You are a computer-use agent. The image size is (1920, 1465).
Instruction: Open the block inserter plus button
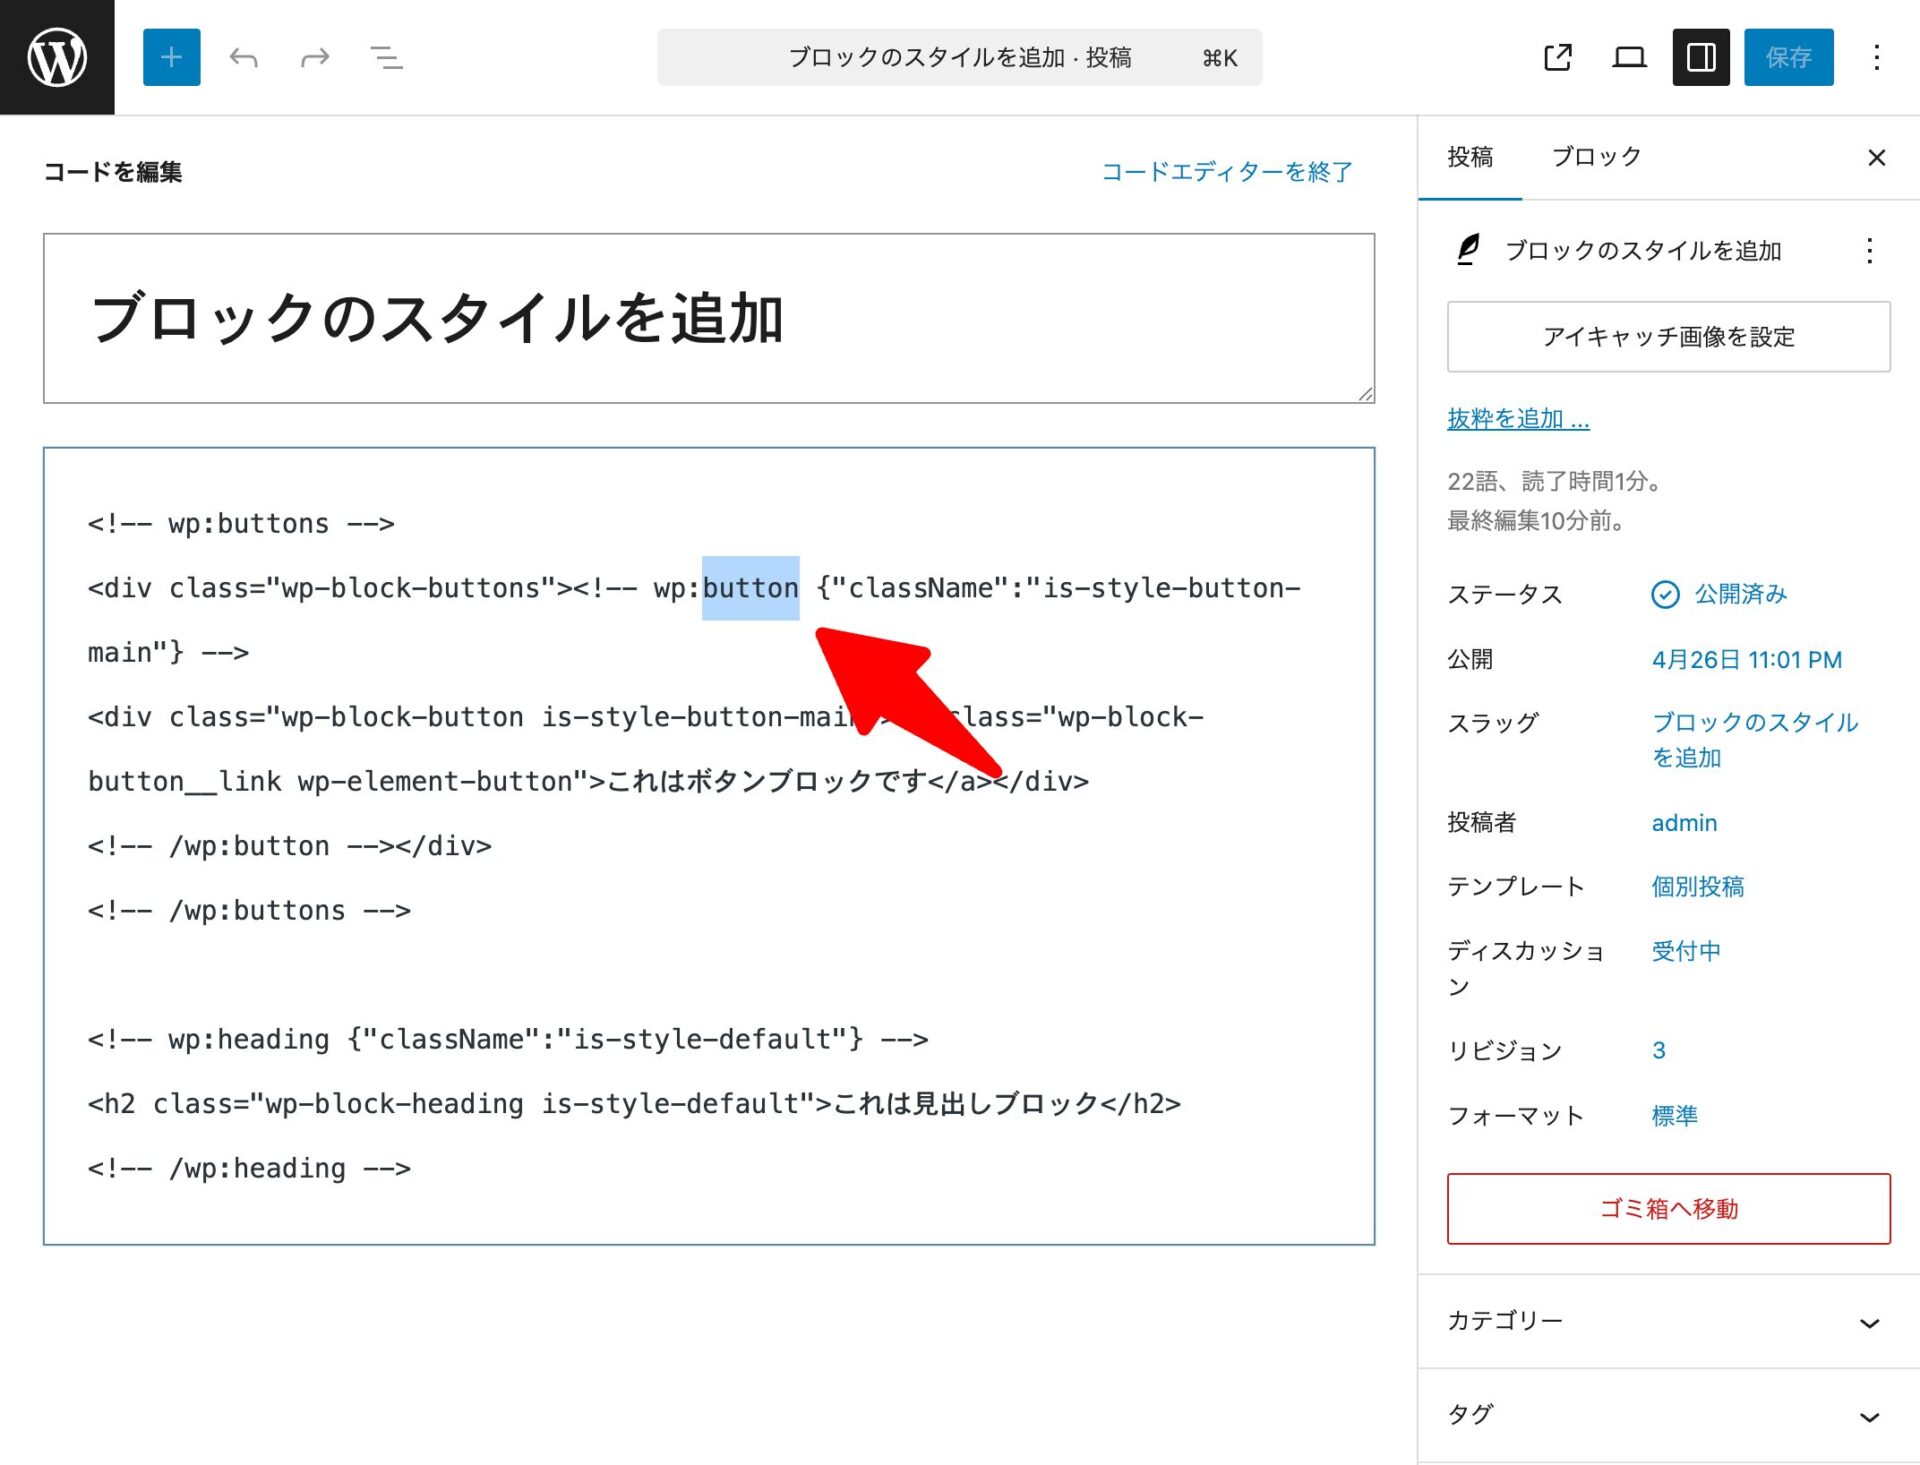(171, 57)
